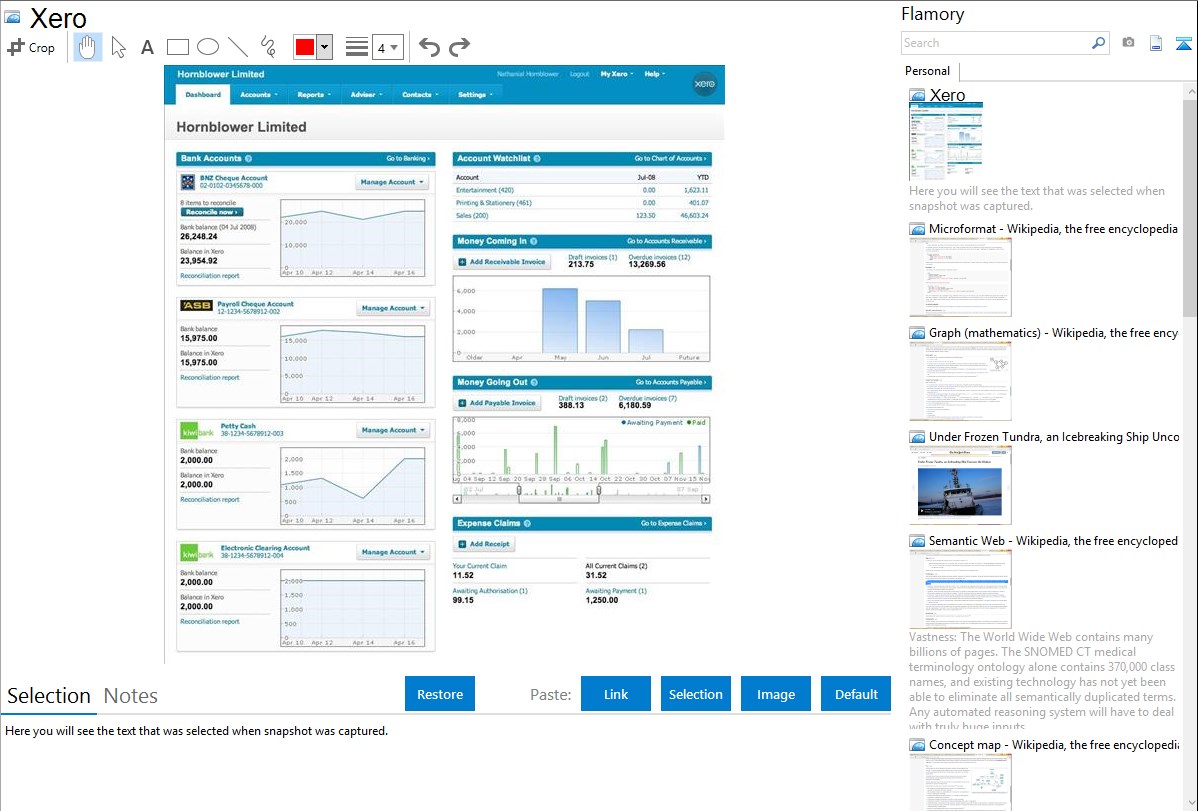
Task: Click the red color swatch
Action: pyautogui.click(x=305, y=47)
